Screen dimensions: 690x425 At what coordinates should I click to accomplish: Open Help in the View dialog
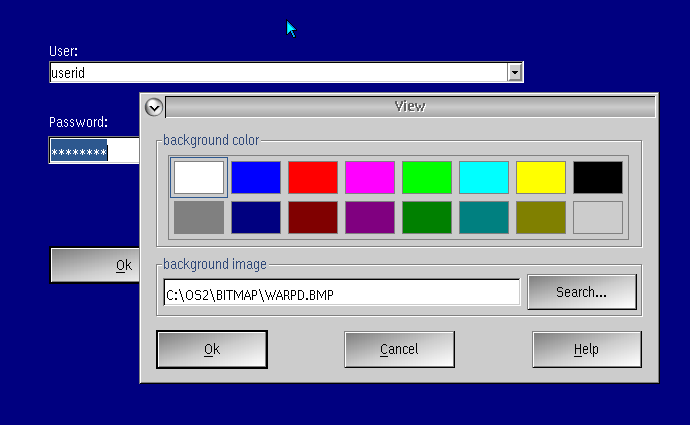587,349
